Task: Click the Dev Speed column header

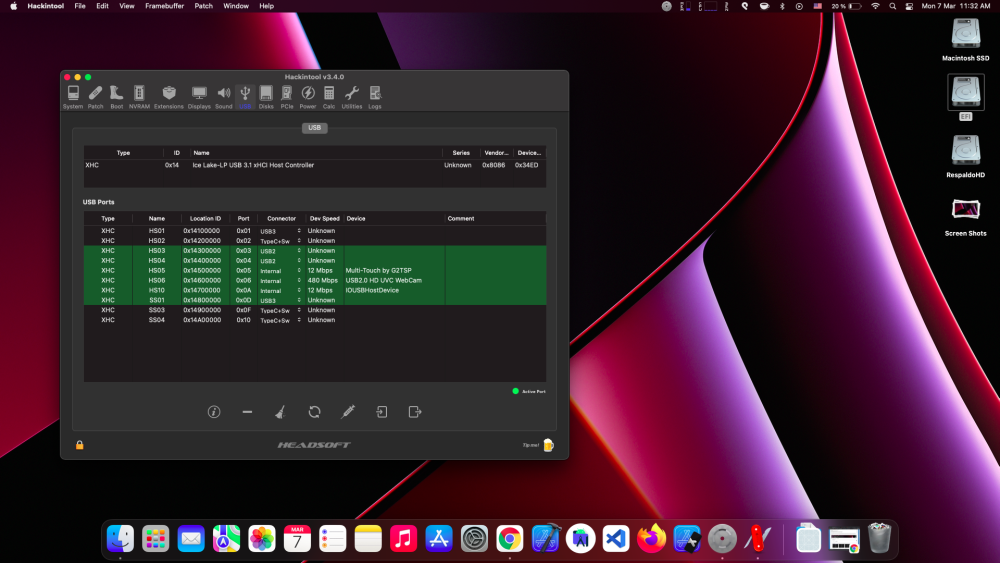Action: tap(325, 218)
